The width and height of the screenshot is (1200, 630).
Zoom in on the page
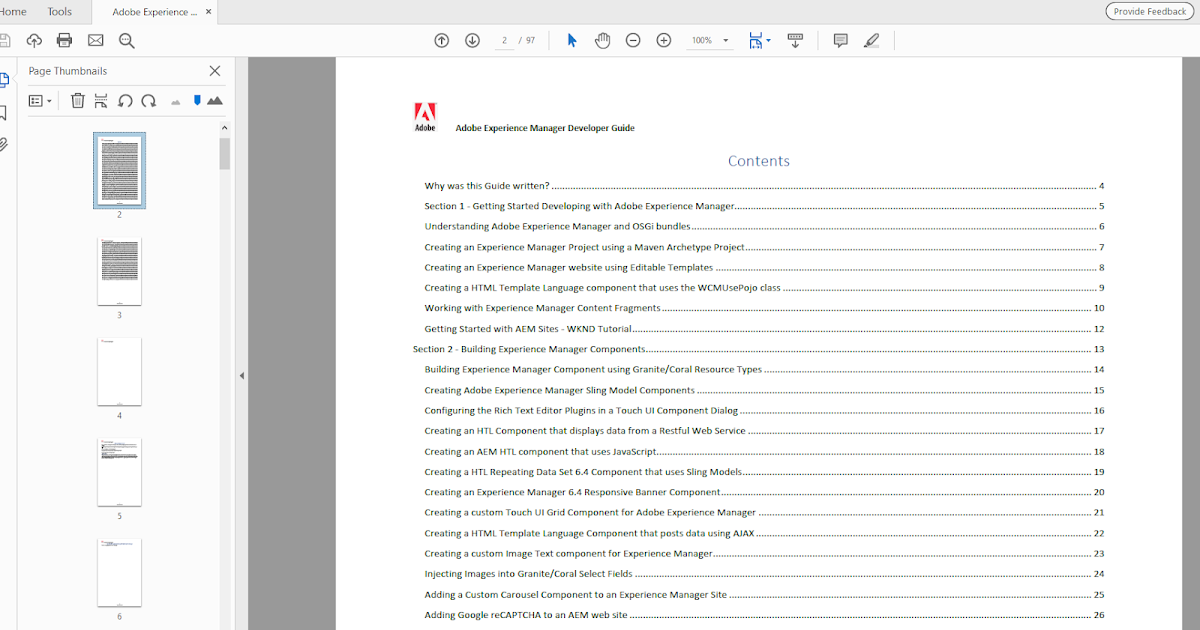(x=663, y=40)
